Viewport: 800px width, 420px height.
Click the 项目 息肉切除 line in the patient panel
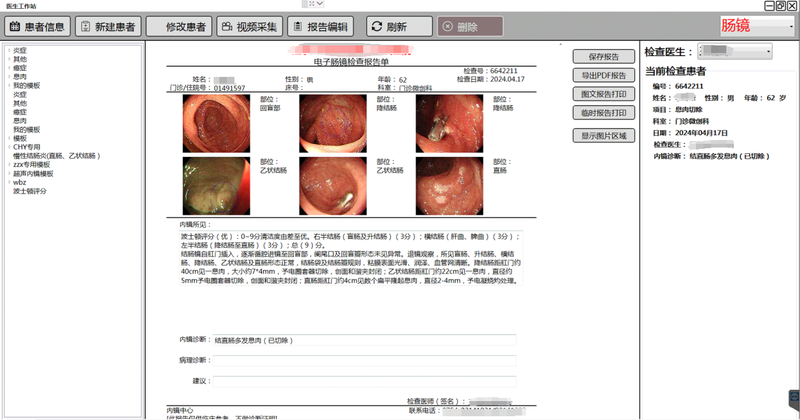tap(678, 110)
